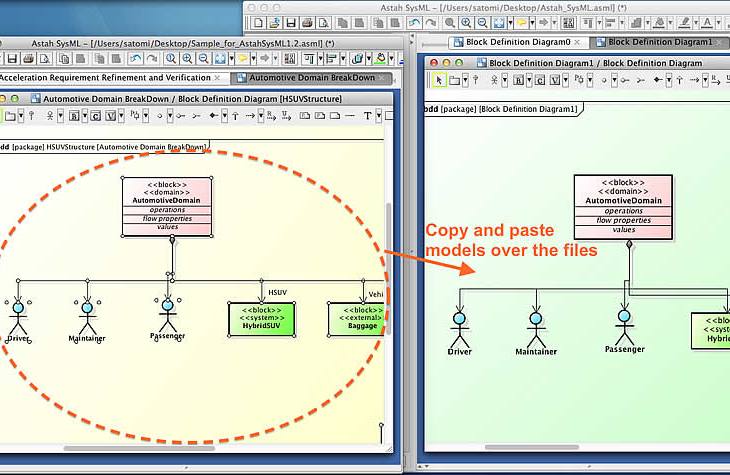
Task: Pick generalization arrow tool in Automotive Domain BreakDown toolbar
Action: [x=235, y=115]
